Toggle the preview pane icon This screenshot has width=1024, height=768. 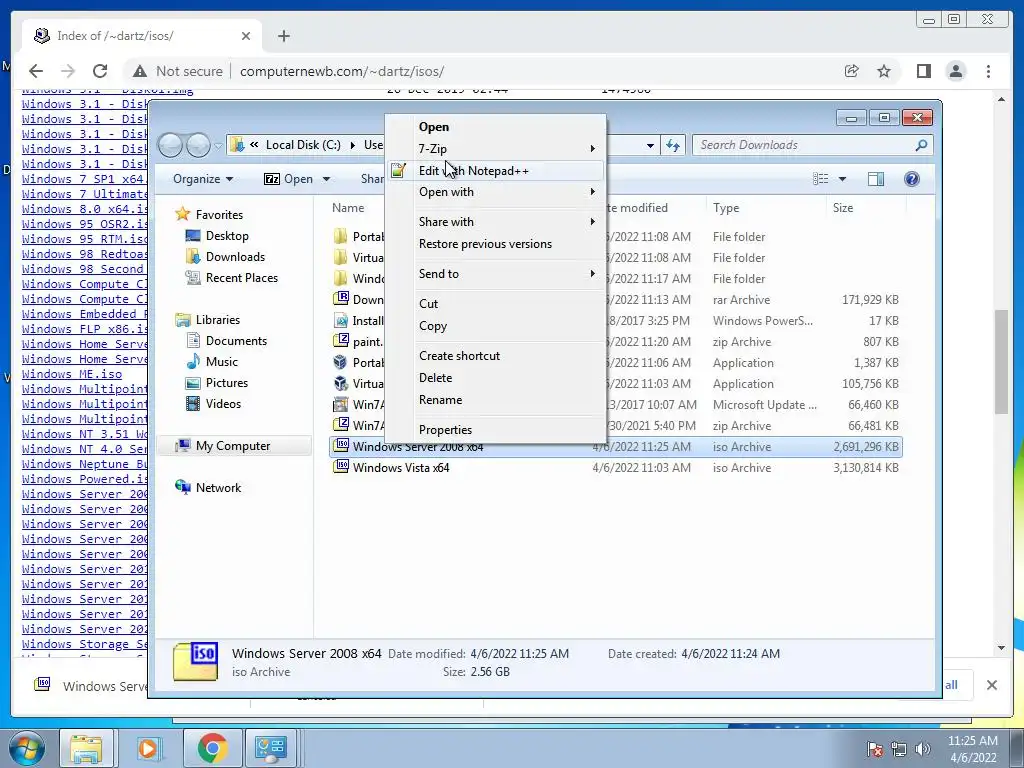pyautogui.click(x=876, y=179)
